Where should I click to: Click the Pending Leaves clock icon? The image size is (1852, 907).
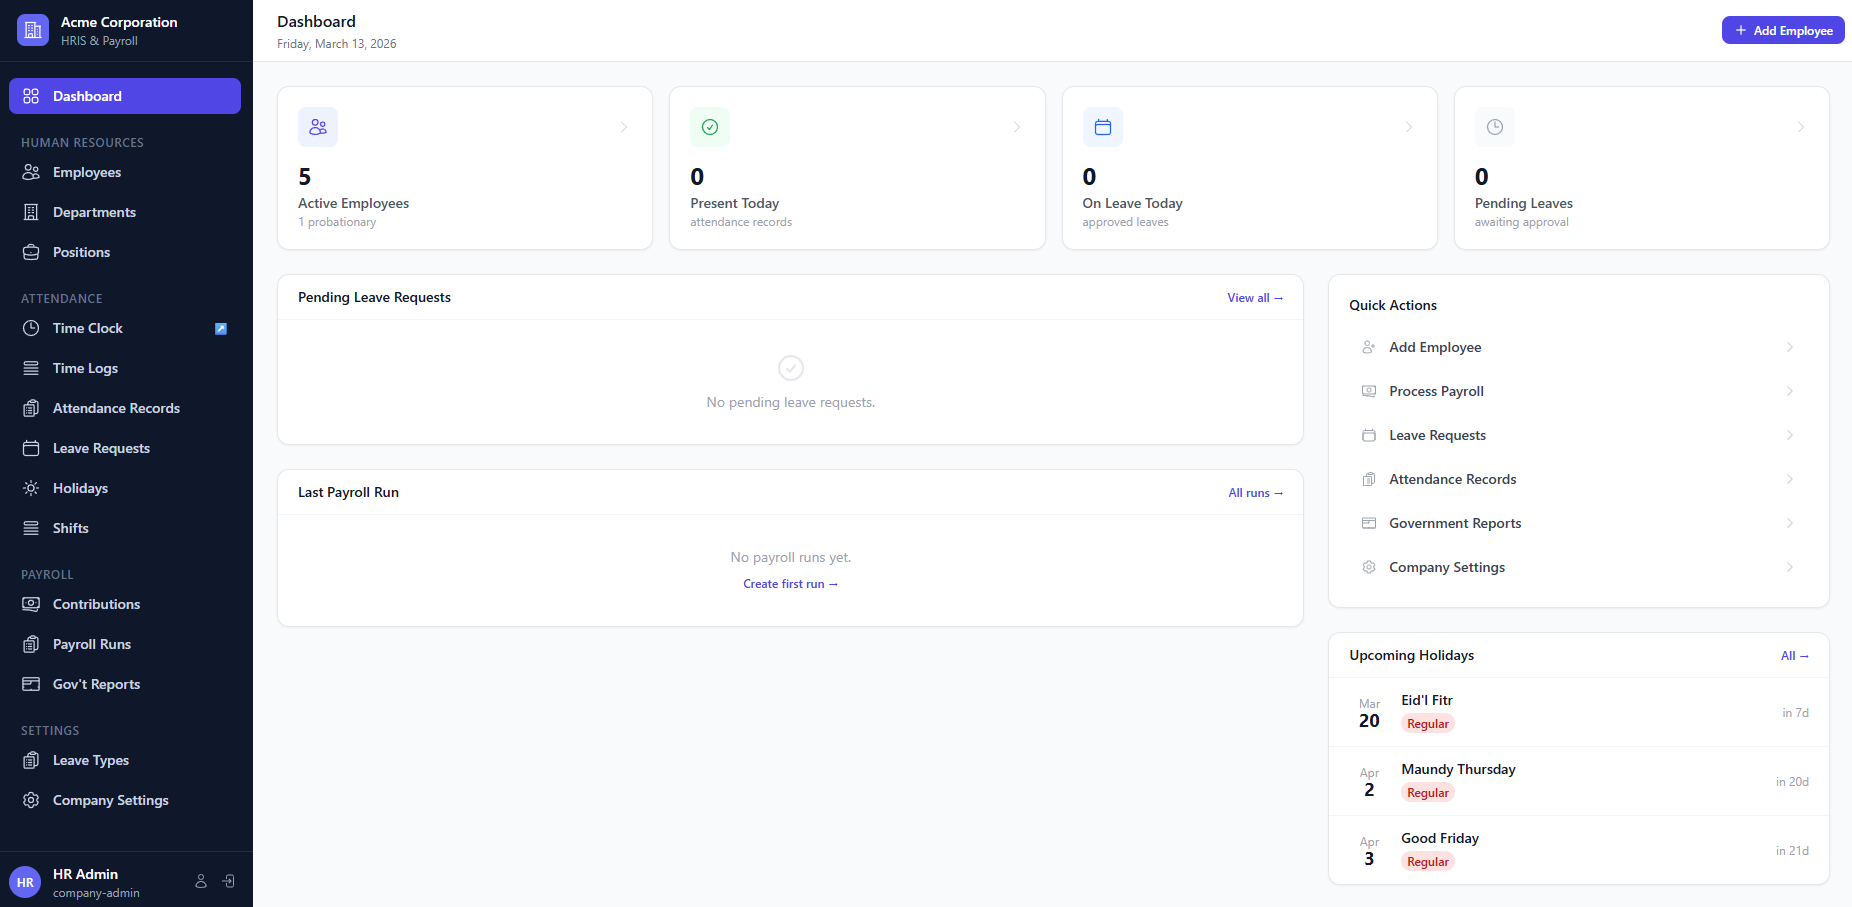coord(1494,127)
